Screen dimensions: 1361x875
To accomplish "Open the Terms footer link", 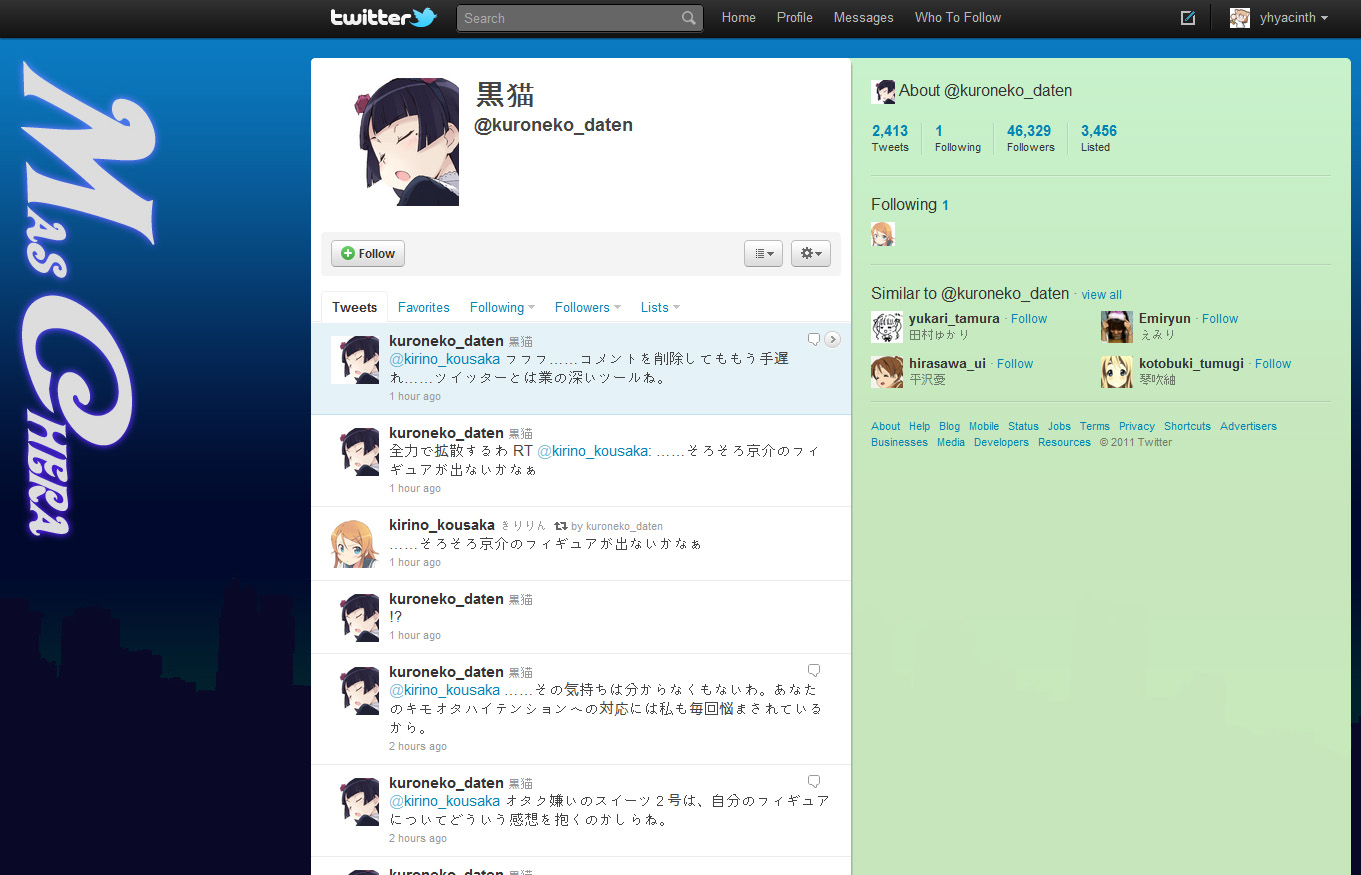I will pos(1095,426).
